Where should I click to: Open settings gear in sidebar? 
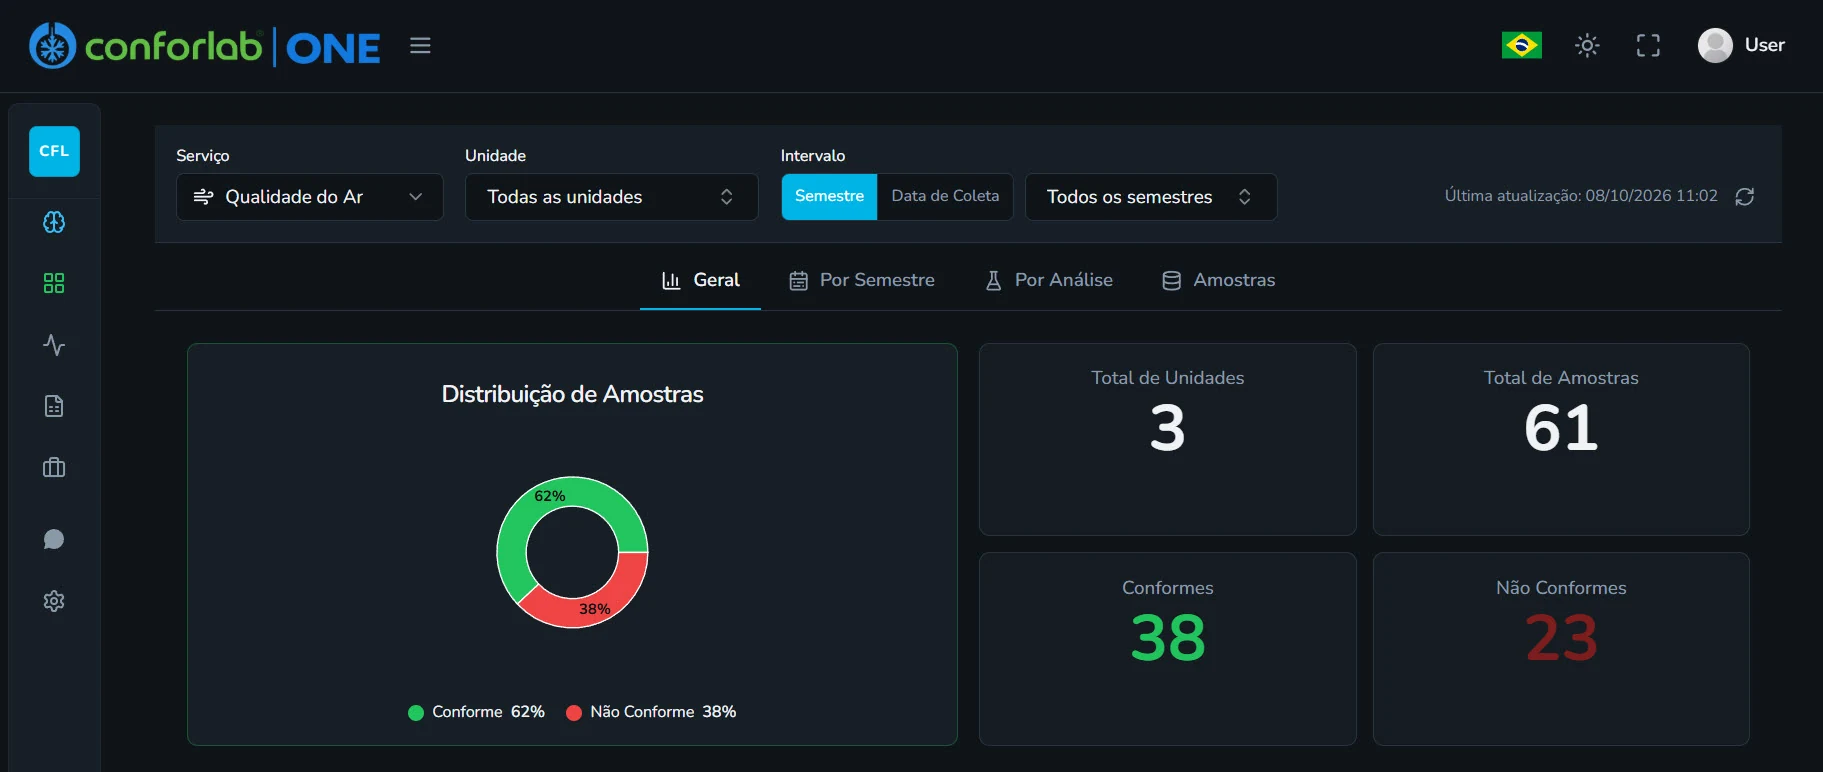click(54, 601)
